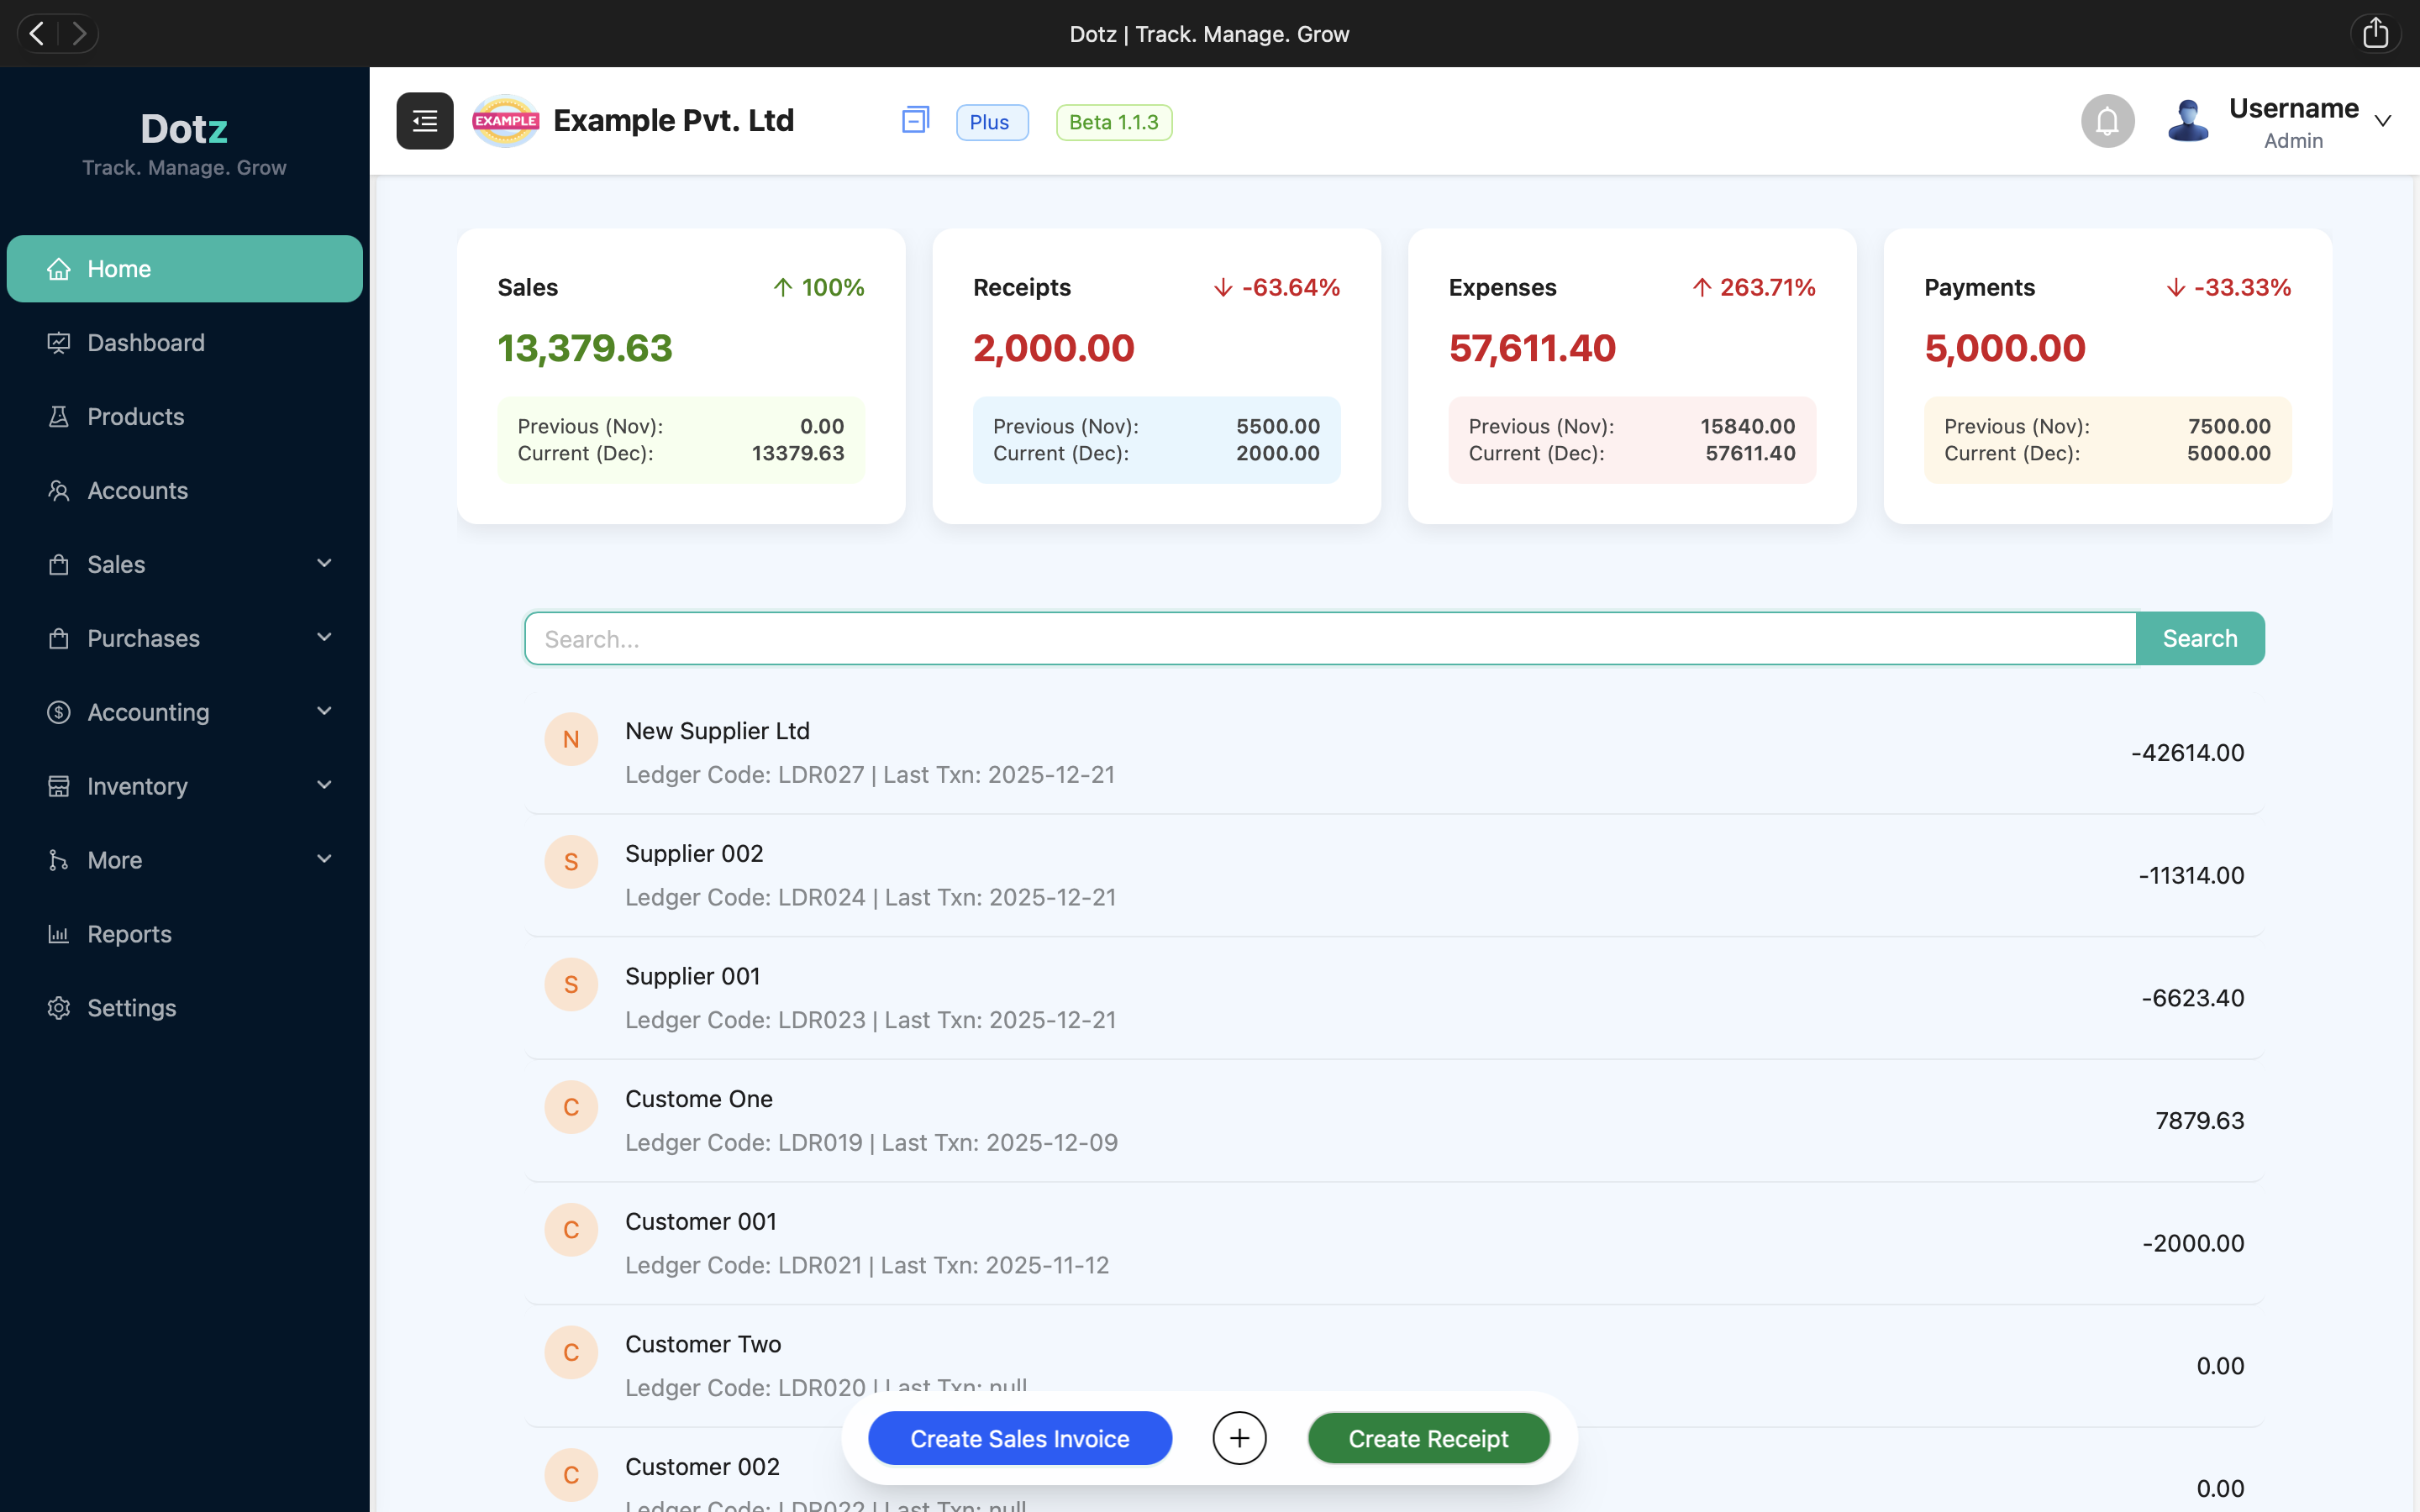
Task: Click the user avatar icon
Action: pyautogui.click(x=2187, y=121)
